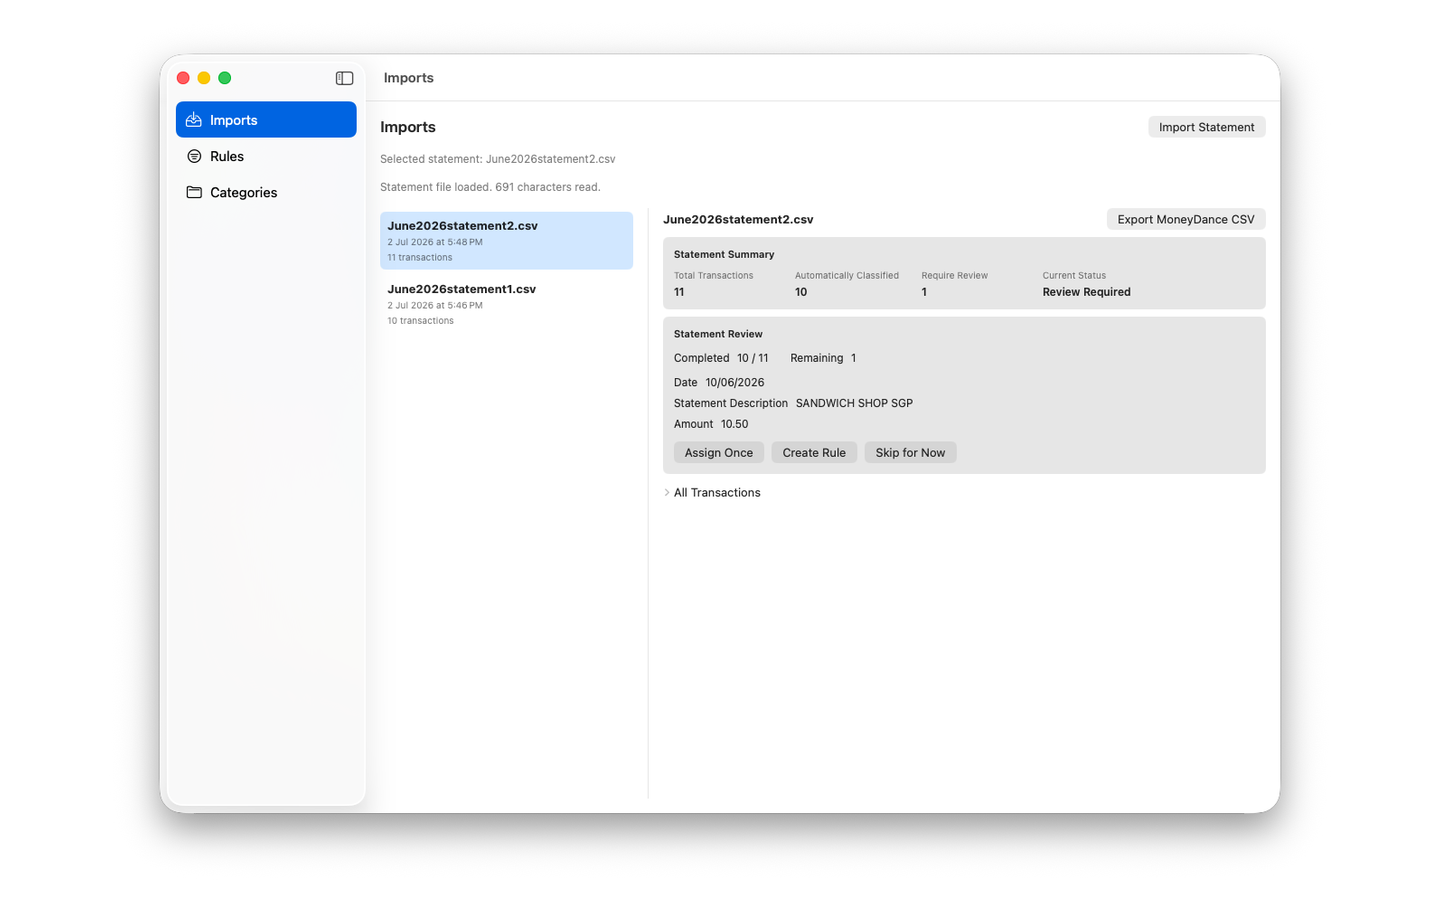The height and width of the screenshot is (900, 1440).
Task: Open the Rules sidebar item
Action: [x=266, y=156]
